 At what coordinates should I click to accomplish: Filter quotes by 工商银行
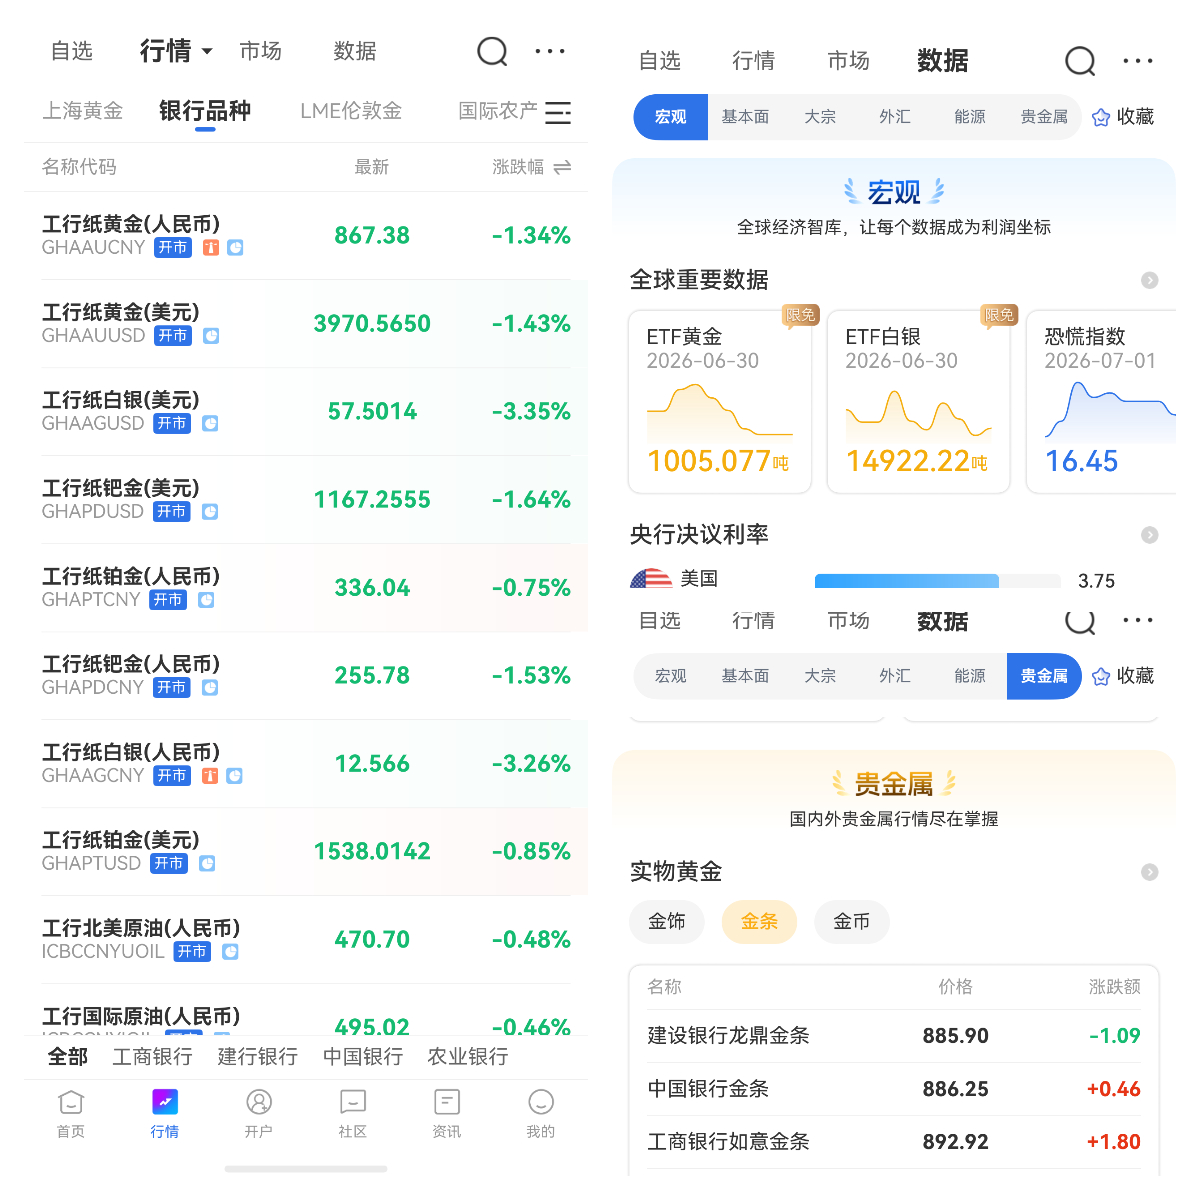click(x=152, y=1057)
